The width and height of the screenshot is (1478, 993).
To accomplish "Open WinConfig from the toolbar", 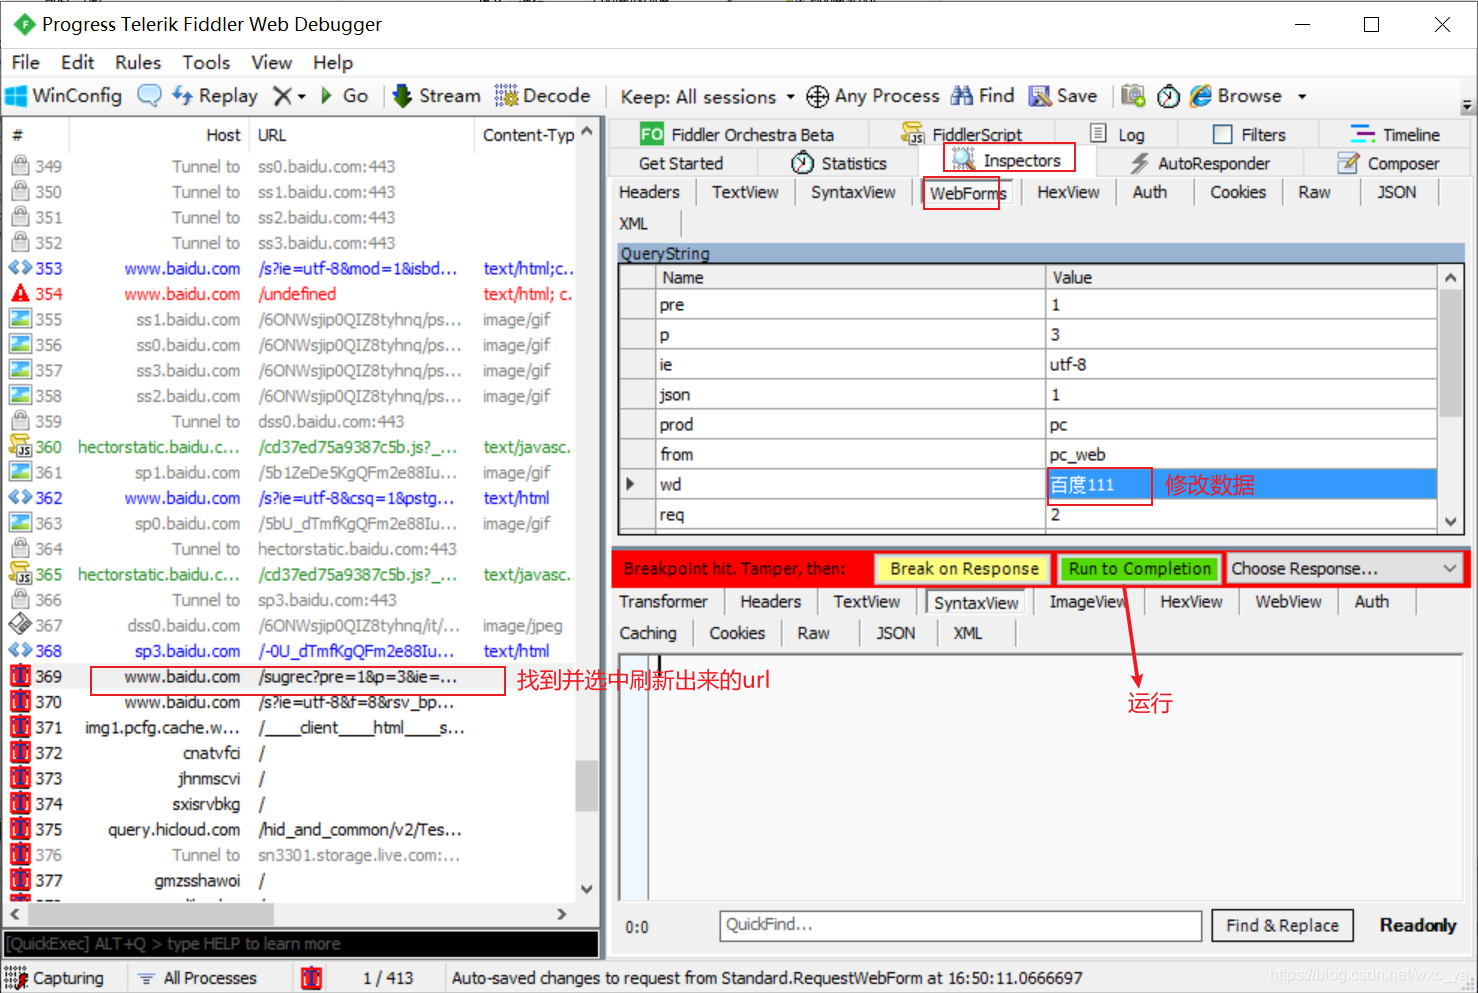I will (x=64, y=96).
